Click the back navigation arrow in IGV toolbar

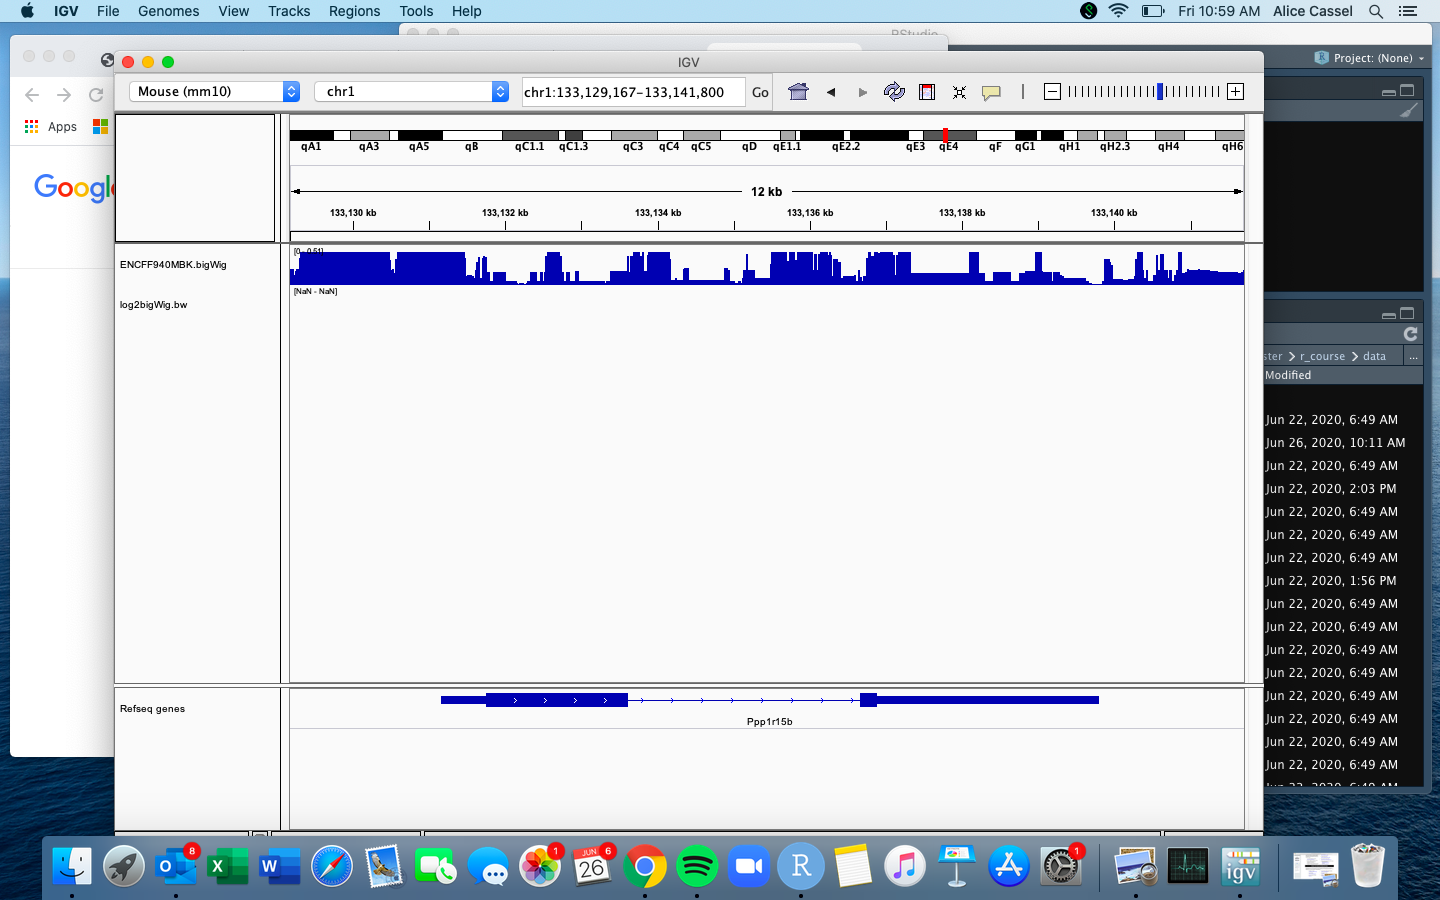(x=831, y=91)
